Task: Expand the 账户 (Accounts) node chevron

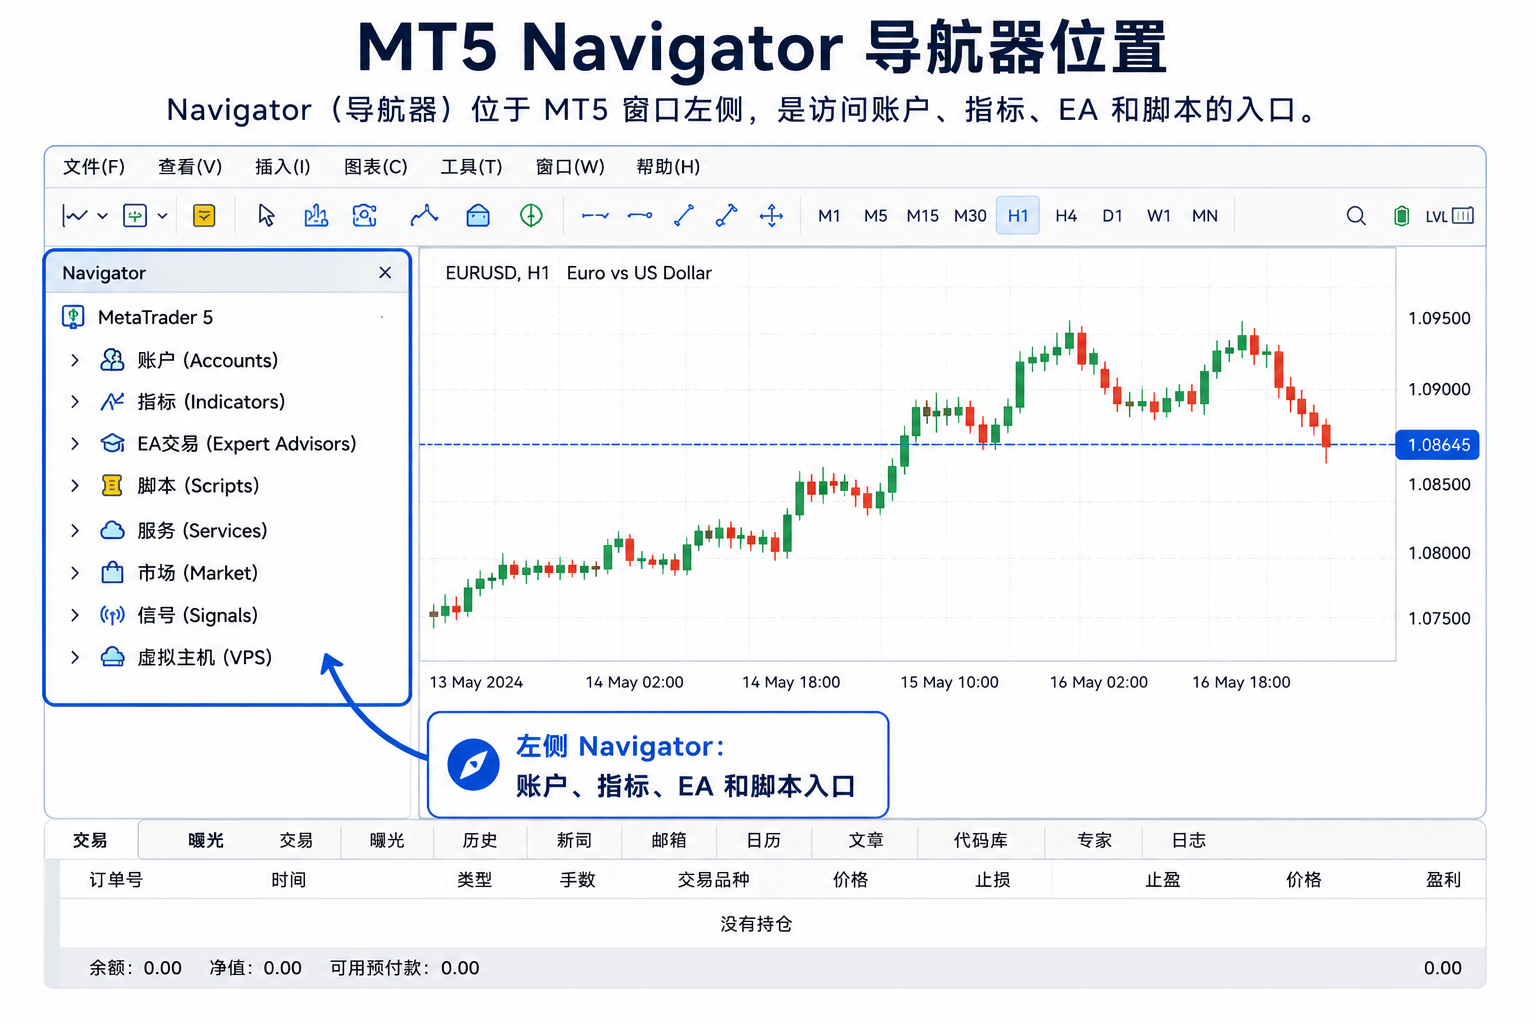Action: coord(75,360)
